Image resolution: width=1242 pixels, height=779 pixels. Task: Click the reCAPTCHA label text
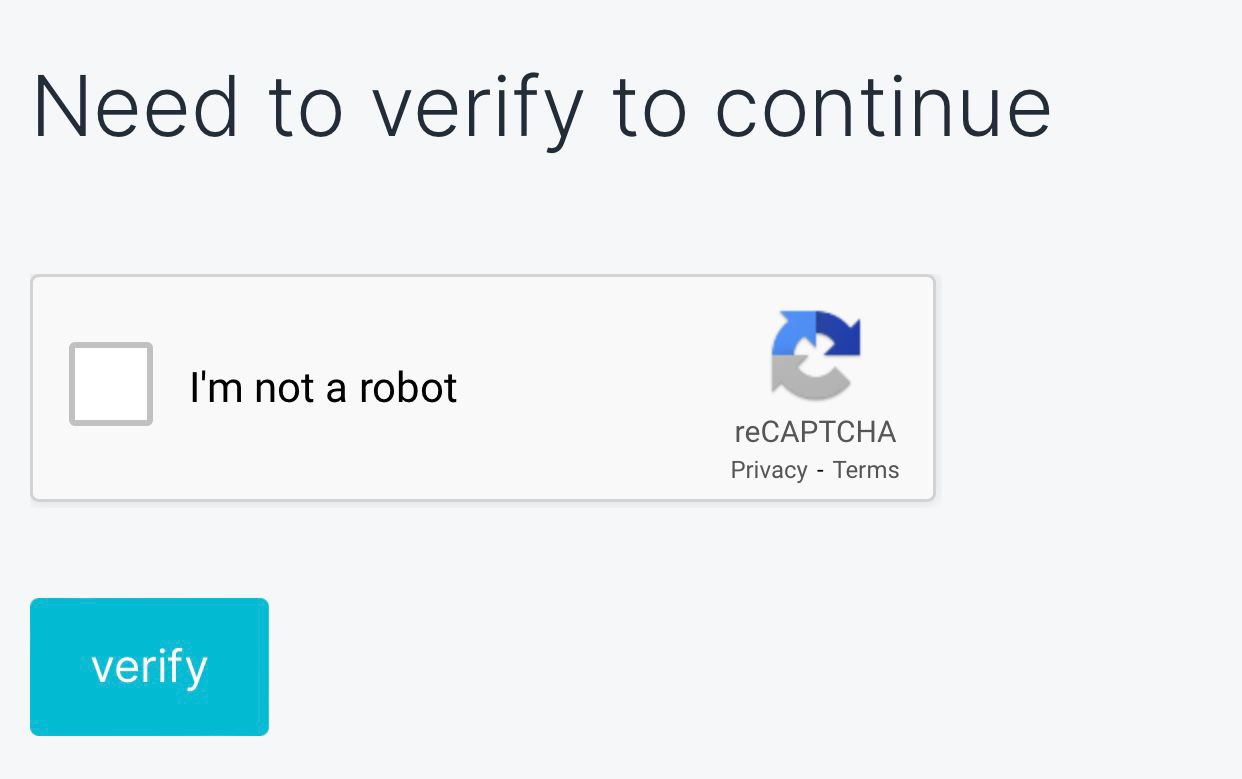pyautogui.click(x=815, y=434)
